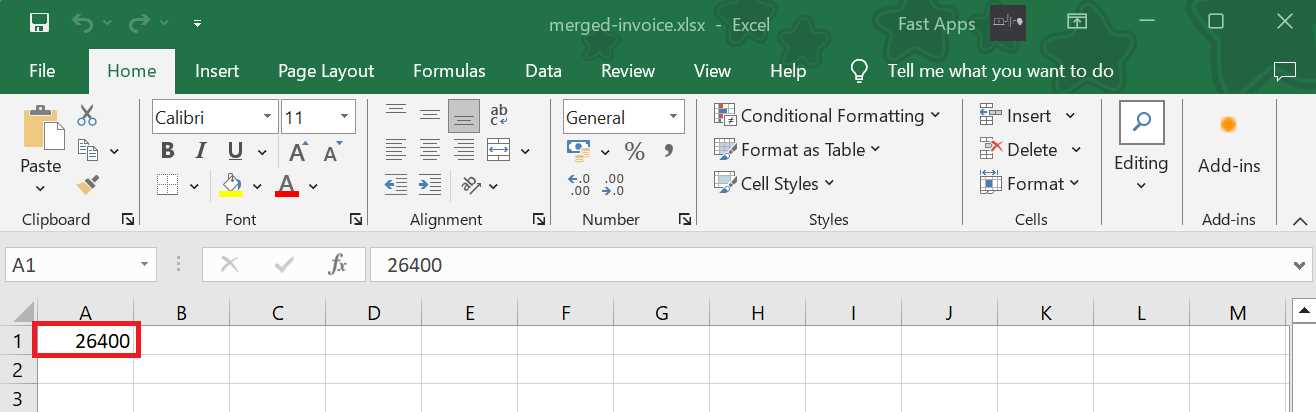Open the Alignment settings dialog launcher

[539, 219]
